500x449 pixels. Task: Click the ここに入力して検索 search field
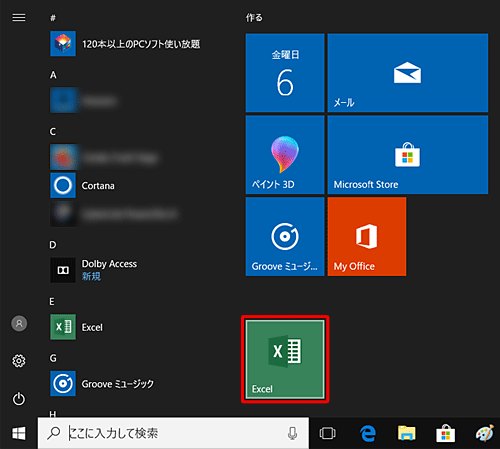[x=173, y=433]
